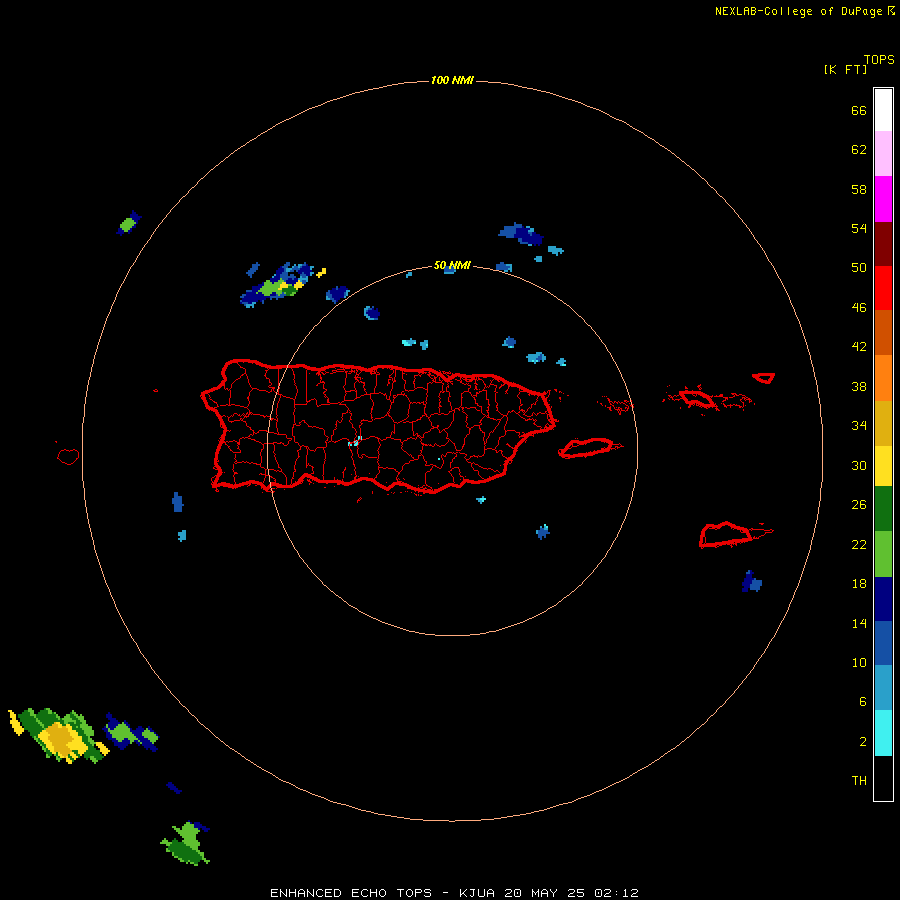Click the "38" legend value
This screenshot has width=900, height=900.
click(859, 387)
